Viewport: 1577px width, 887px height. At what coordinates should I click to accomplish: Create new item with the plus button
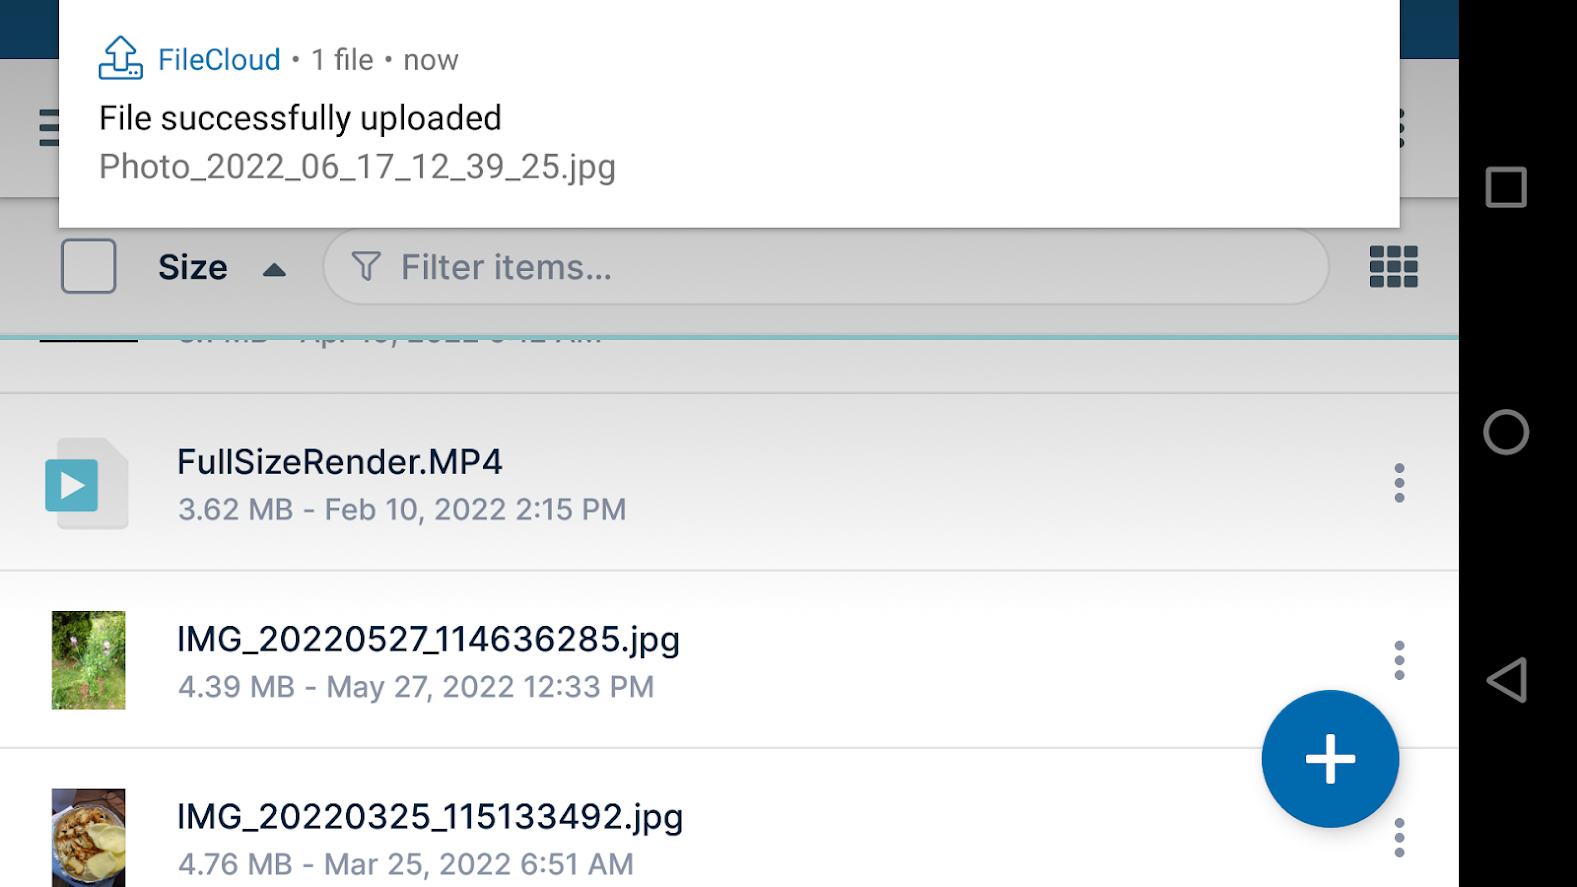pyautogui.click(x=1329, y=759)
